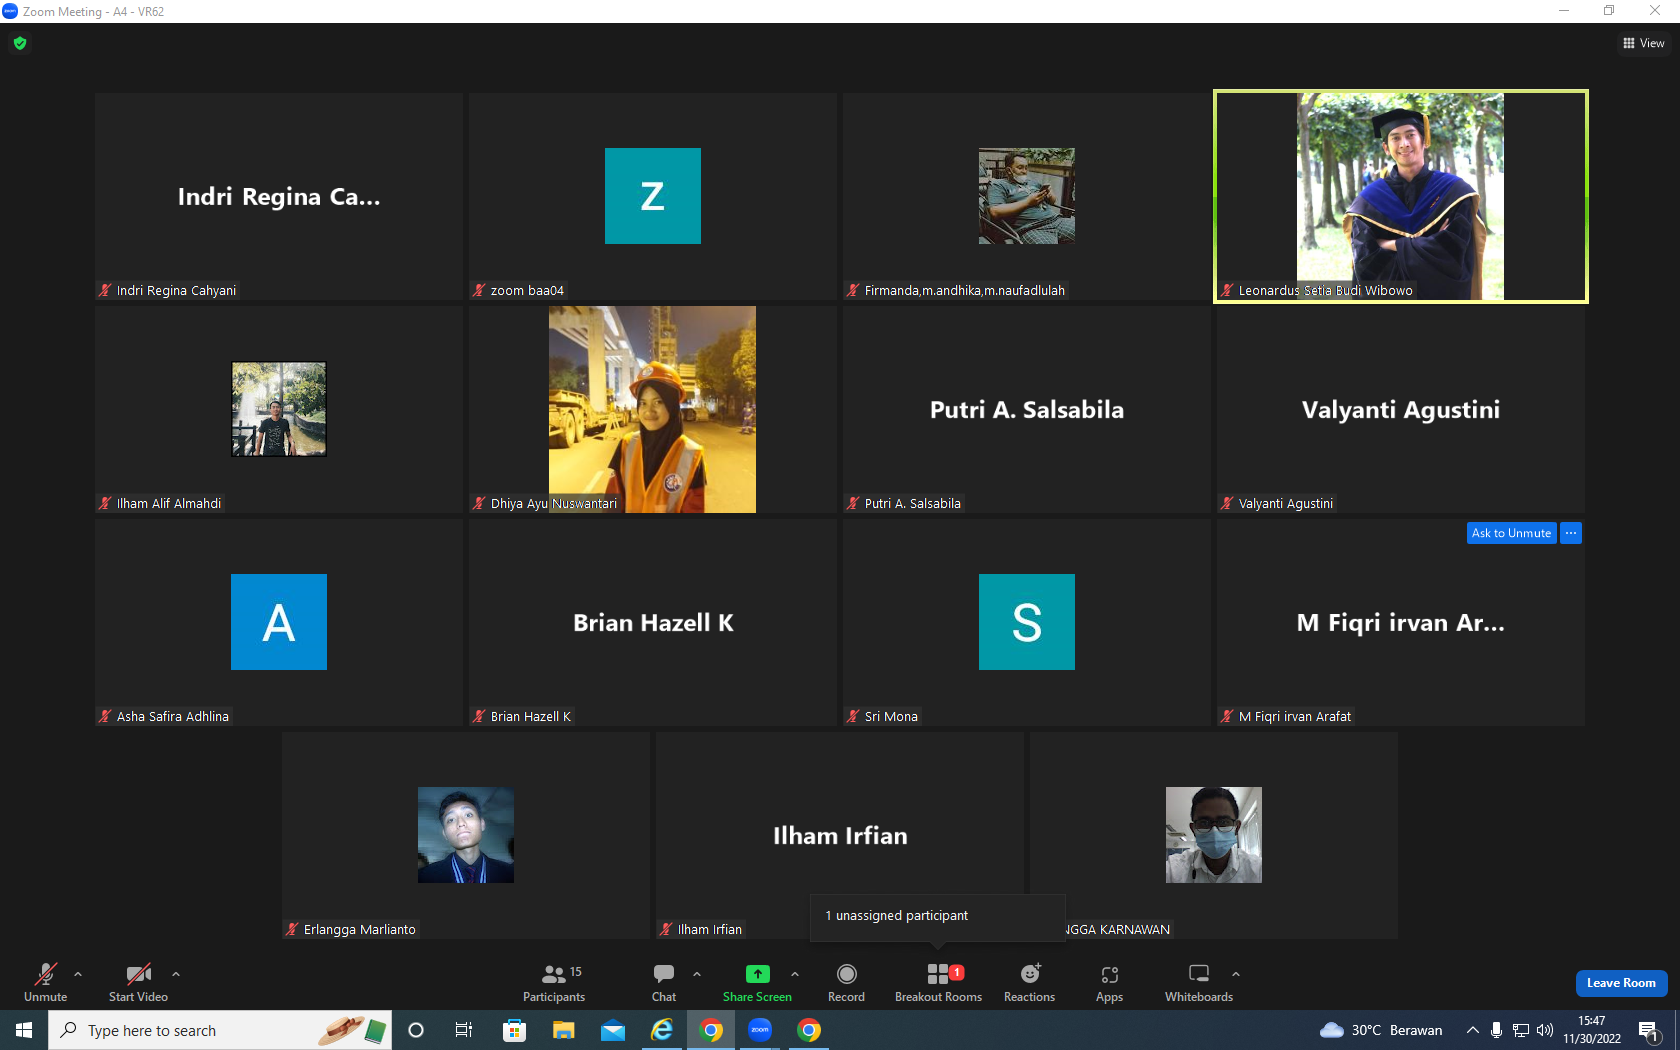Click the Leave Room button

click(1621, 983)
